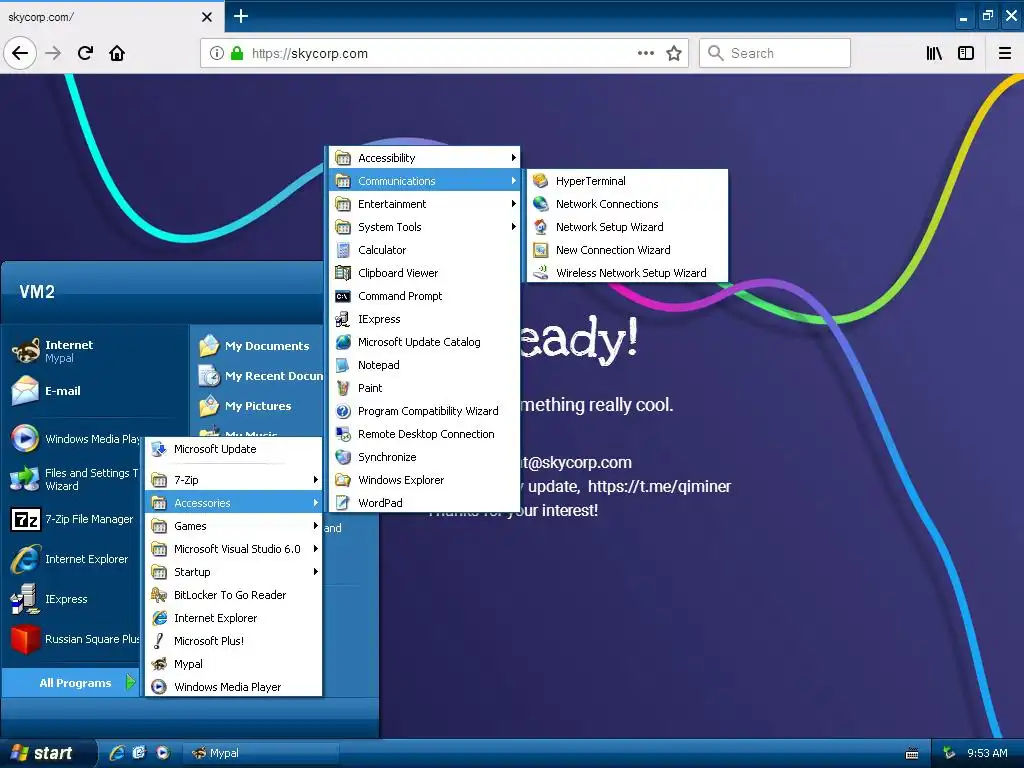The width and height of the screenshot is (1024, 768).
Task: Click the Accessories folder in All Programs
Action: click(234, 503)
